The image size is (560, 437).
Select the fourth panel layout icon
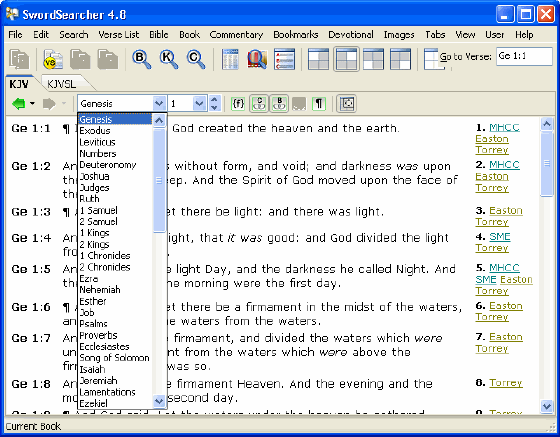click(400, 59)
